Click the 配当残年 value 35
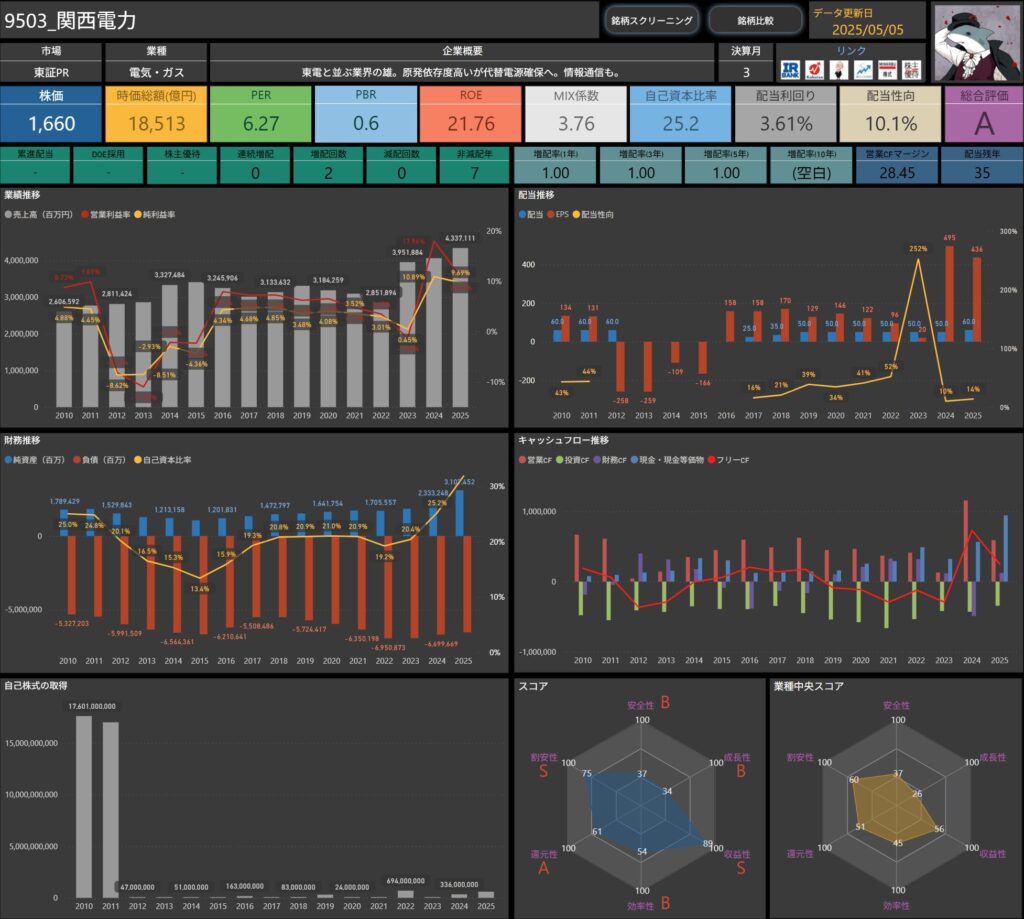Screen dimensions: 1024x919 tap(982, 173)
